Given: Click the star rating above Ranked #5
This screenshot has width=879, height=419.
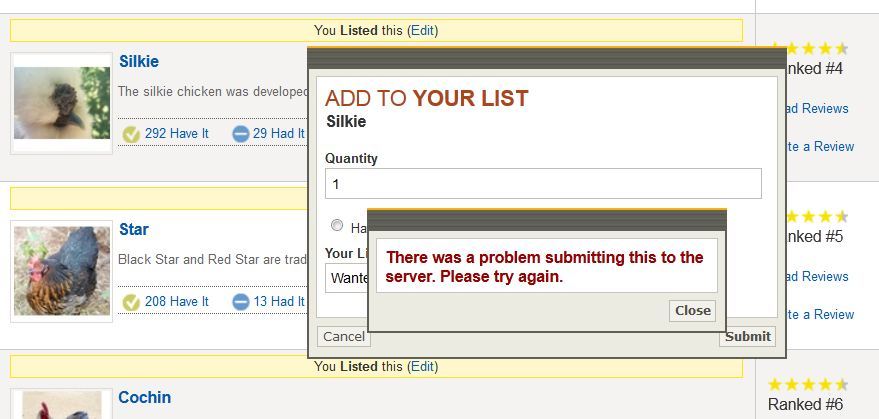Looking at the screenshot, I should [x=810, y=216].
